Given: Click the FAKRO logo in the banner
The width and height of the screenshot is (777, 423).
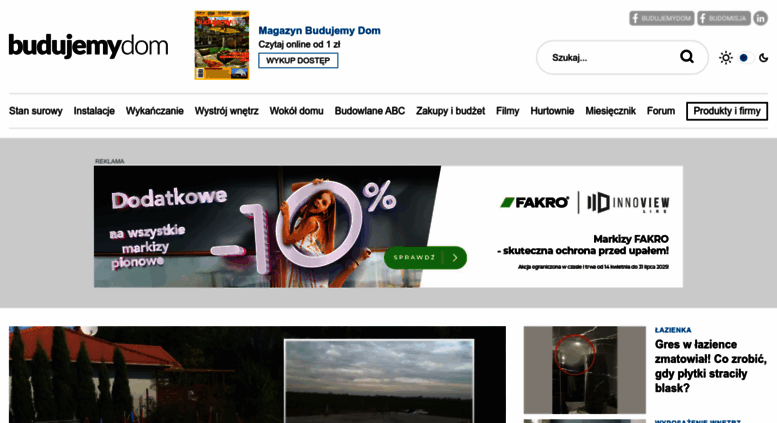Looking at the screenshot, I should click(534, 202).
